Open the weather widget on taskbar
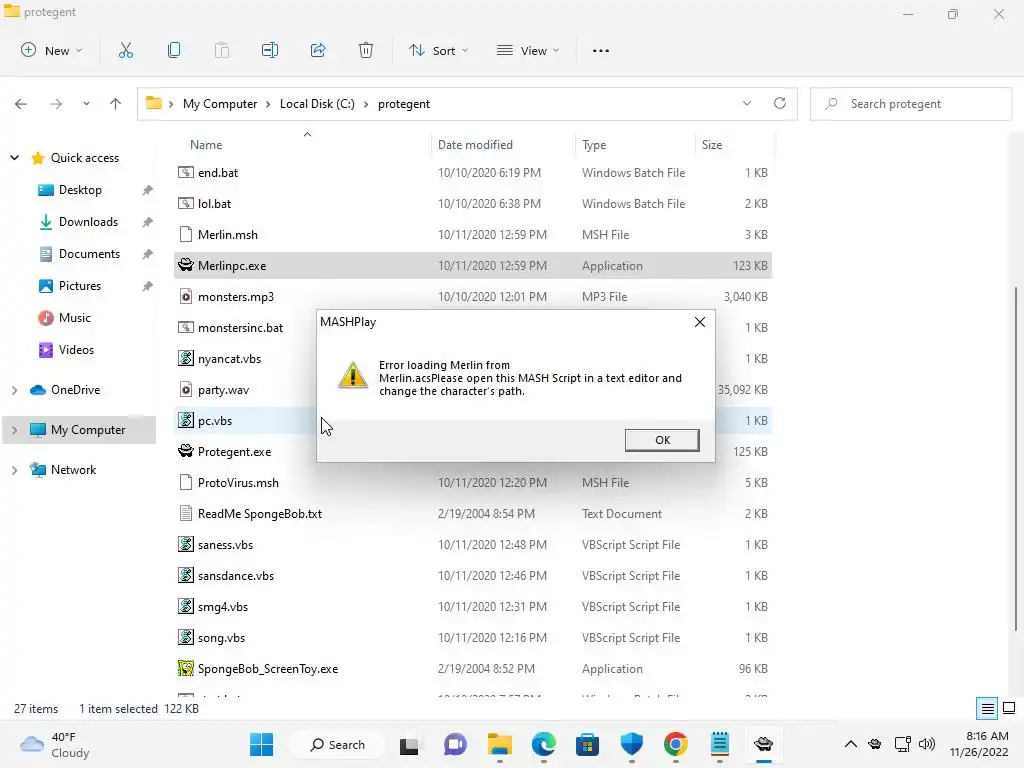The height and width of the screenshot is (768, 1024). point(55,744)
